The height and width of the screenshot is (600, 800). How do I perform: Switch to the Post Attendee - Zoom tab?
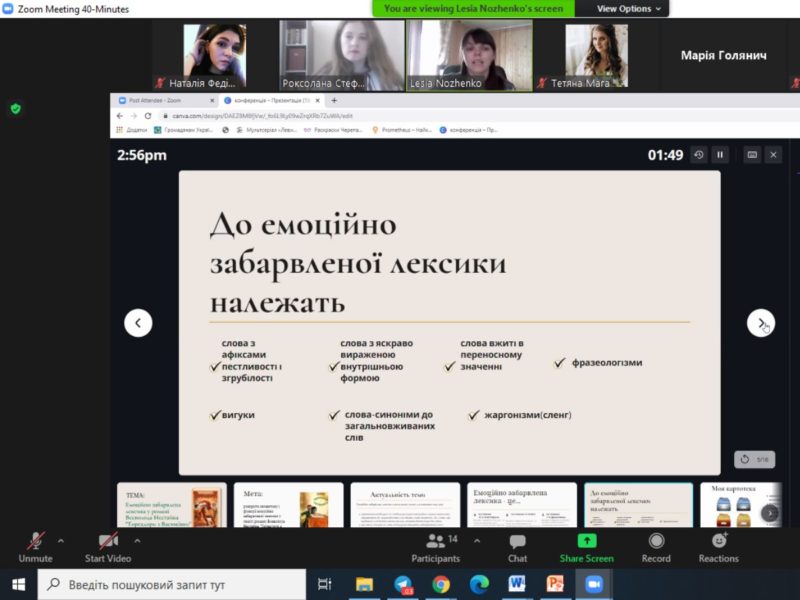159,101
